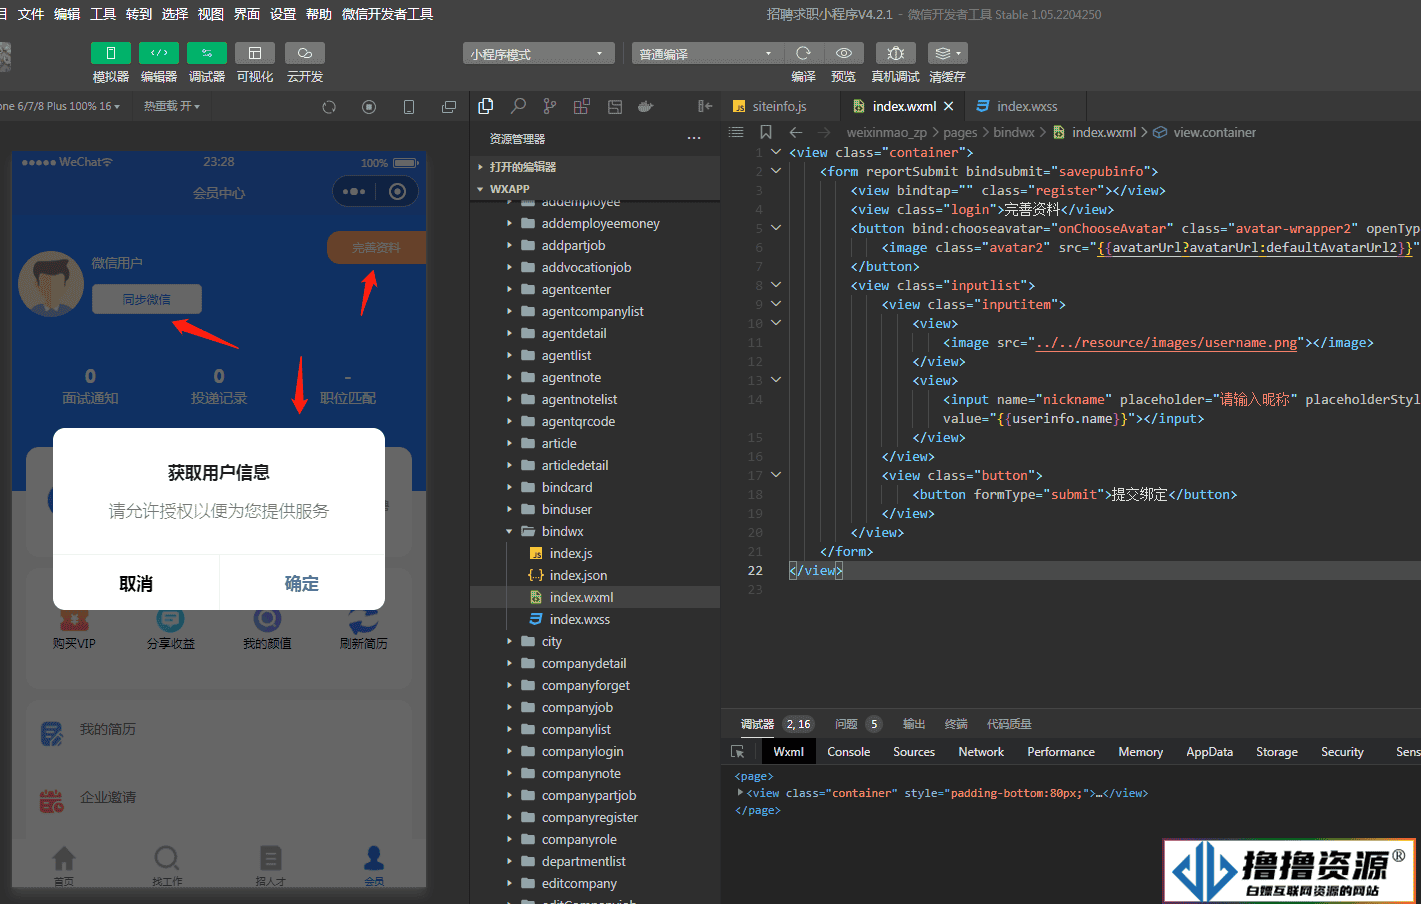Toggle the simulator panel button

click(110, 53)
